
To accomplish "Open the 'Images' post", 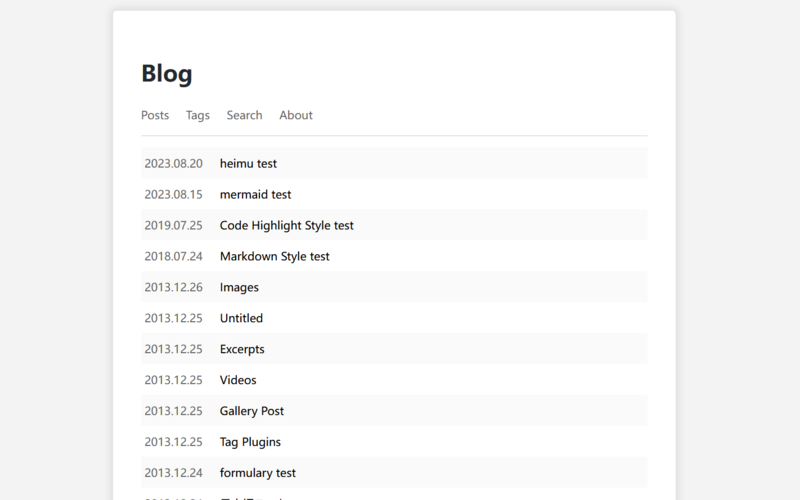I will coord(239,287).
